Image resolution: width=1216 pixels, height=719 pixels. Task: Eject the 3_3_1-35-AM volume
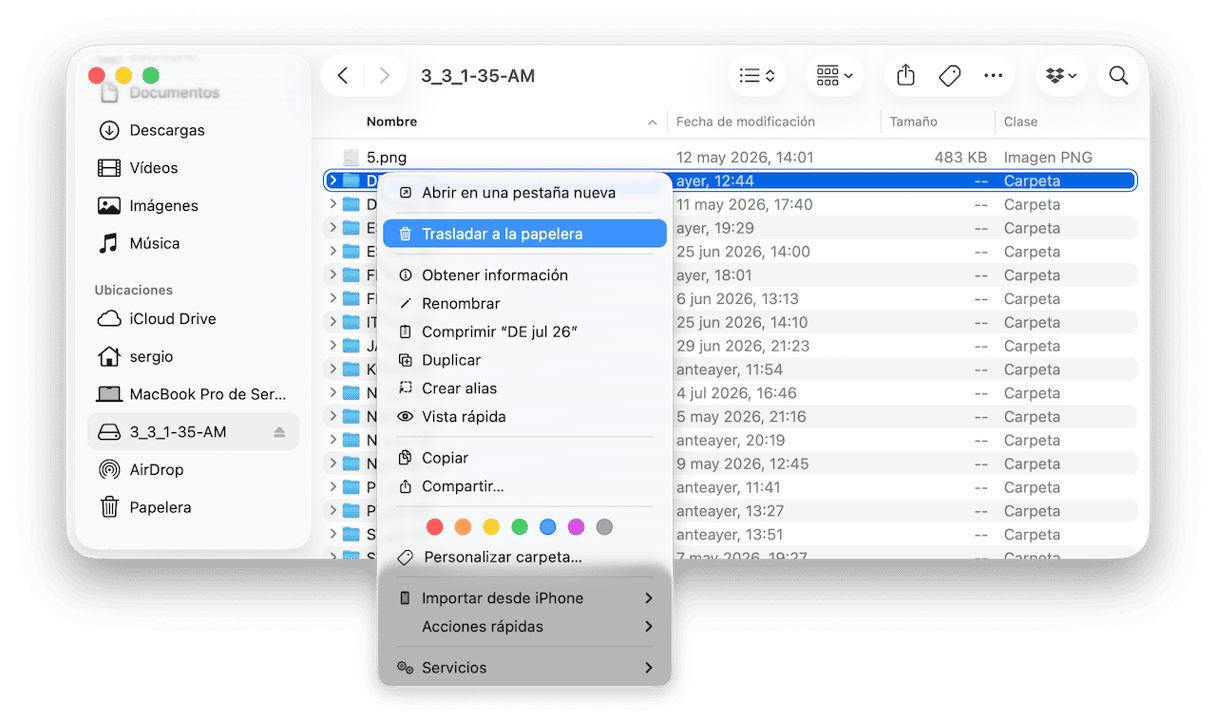point(279,432)
